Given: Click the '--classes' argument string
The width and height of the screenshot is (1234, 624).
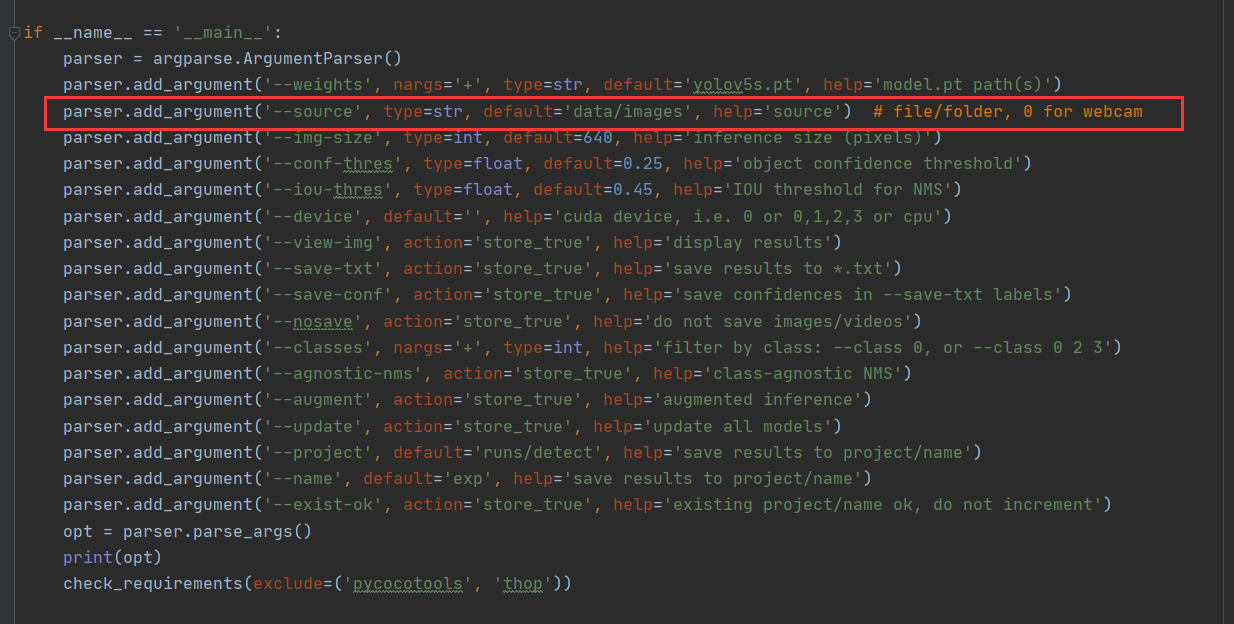Looking at the screenshot, I should click(318, 347).
